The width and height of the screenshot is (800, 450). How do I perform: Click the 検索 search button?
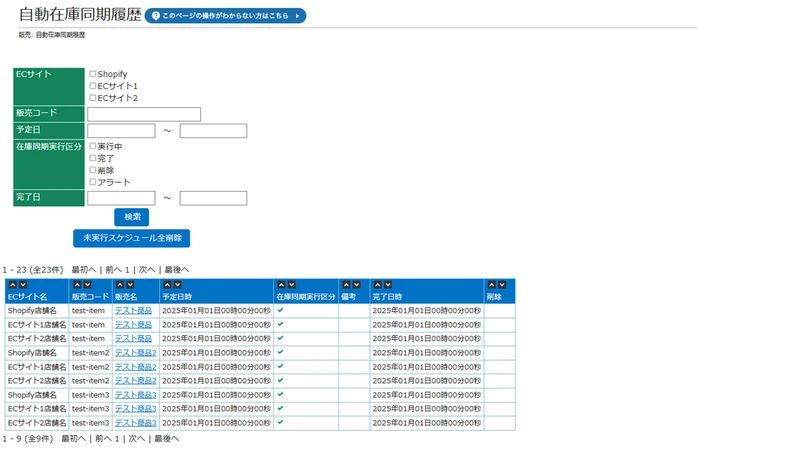(x=132, y=217)
